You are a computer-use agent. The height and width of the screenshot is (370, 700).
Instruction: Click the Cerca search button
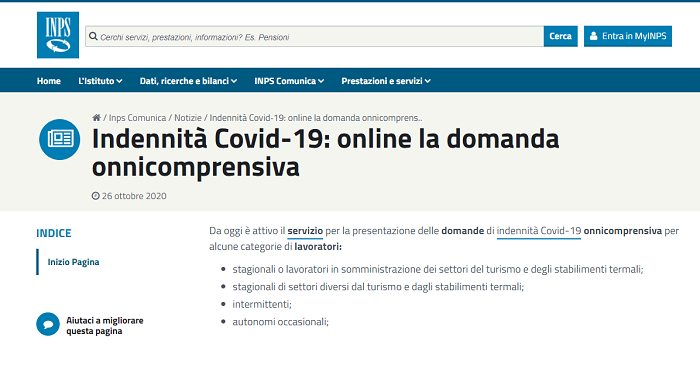(x=560, y=36)
